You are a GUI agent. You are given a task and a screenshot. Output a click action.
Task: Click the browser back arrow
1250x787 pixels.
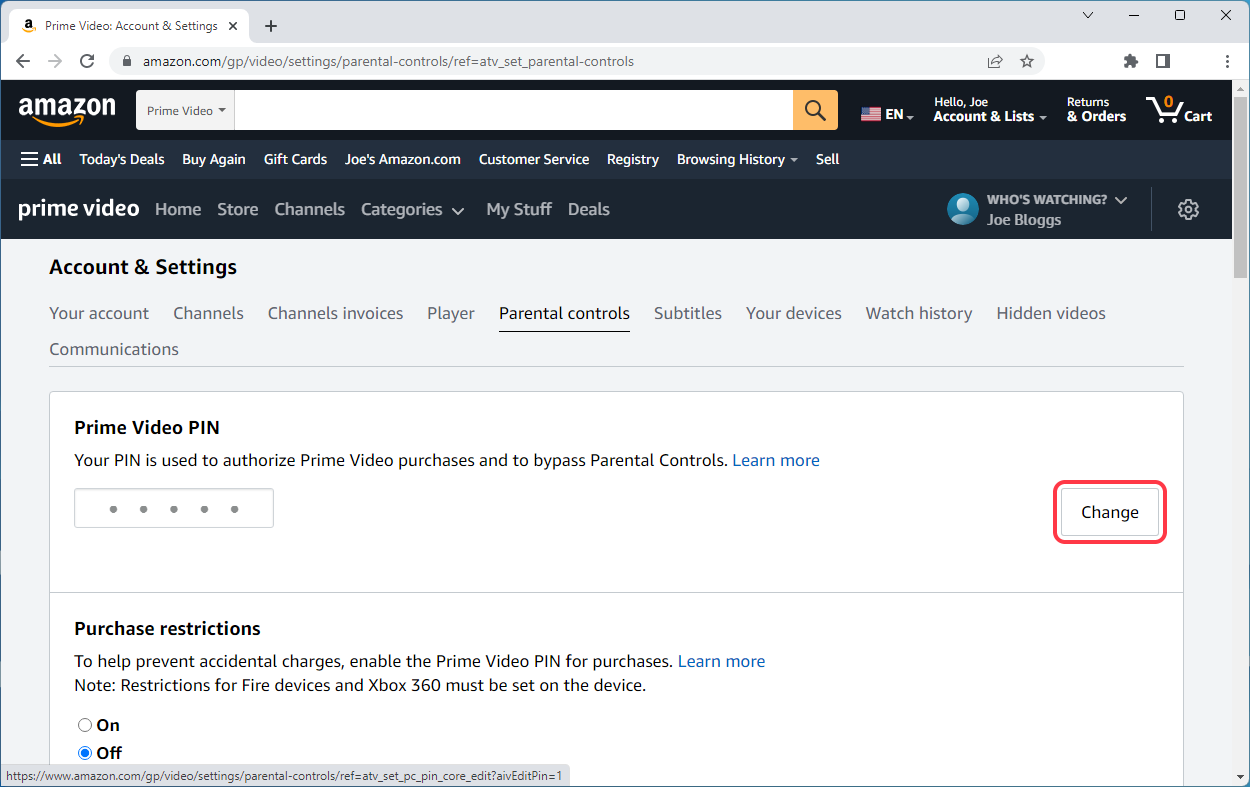coord(23,61)
